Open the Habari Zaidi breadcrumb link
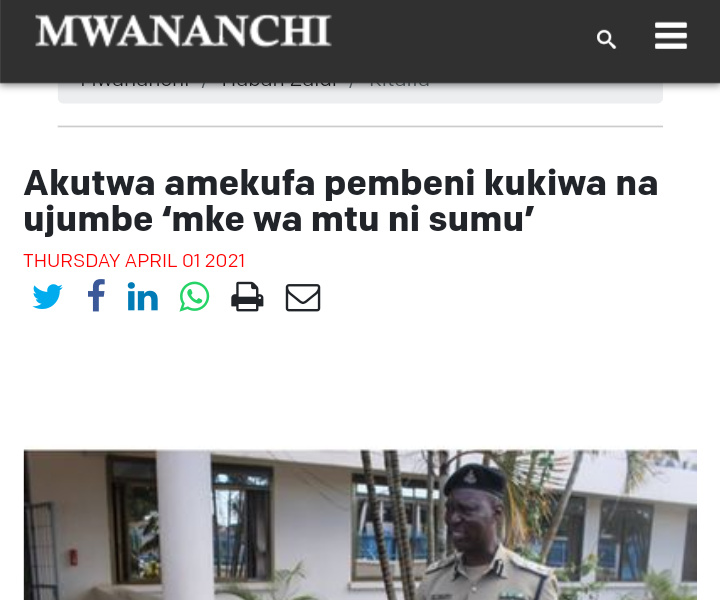The height and width of the screenshot is (600, 720). point(279,85)
